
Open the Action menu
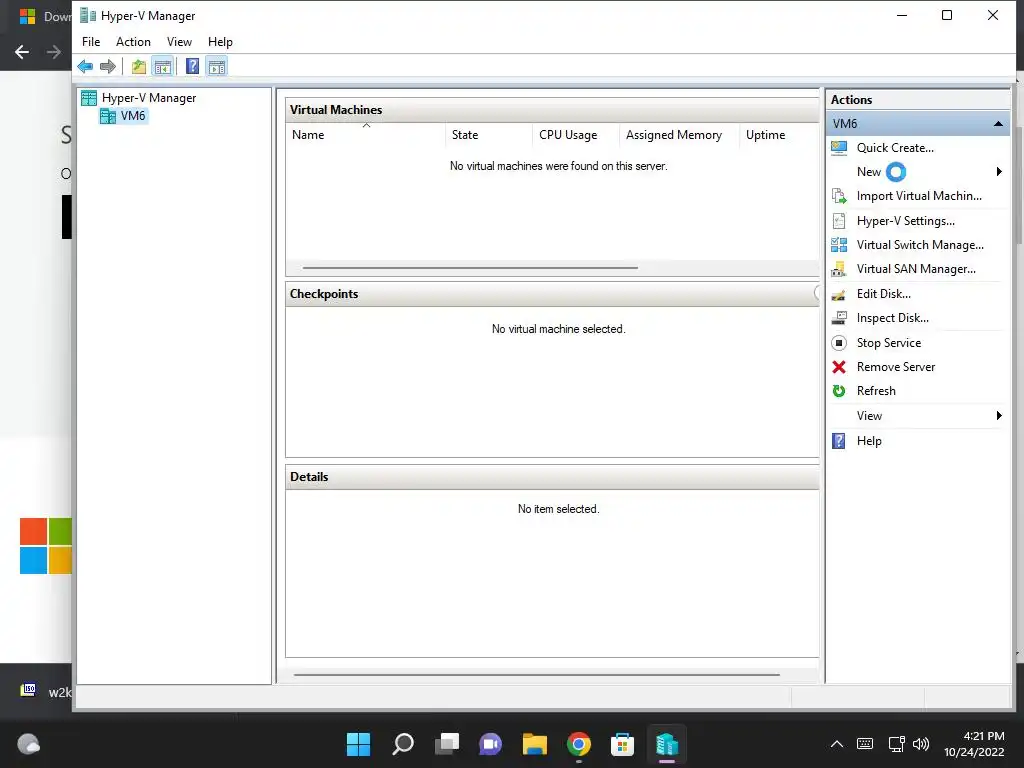pos(133,42)
